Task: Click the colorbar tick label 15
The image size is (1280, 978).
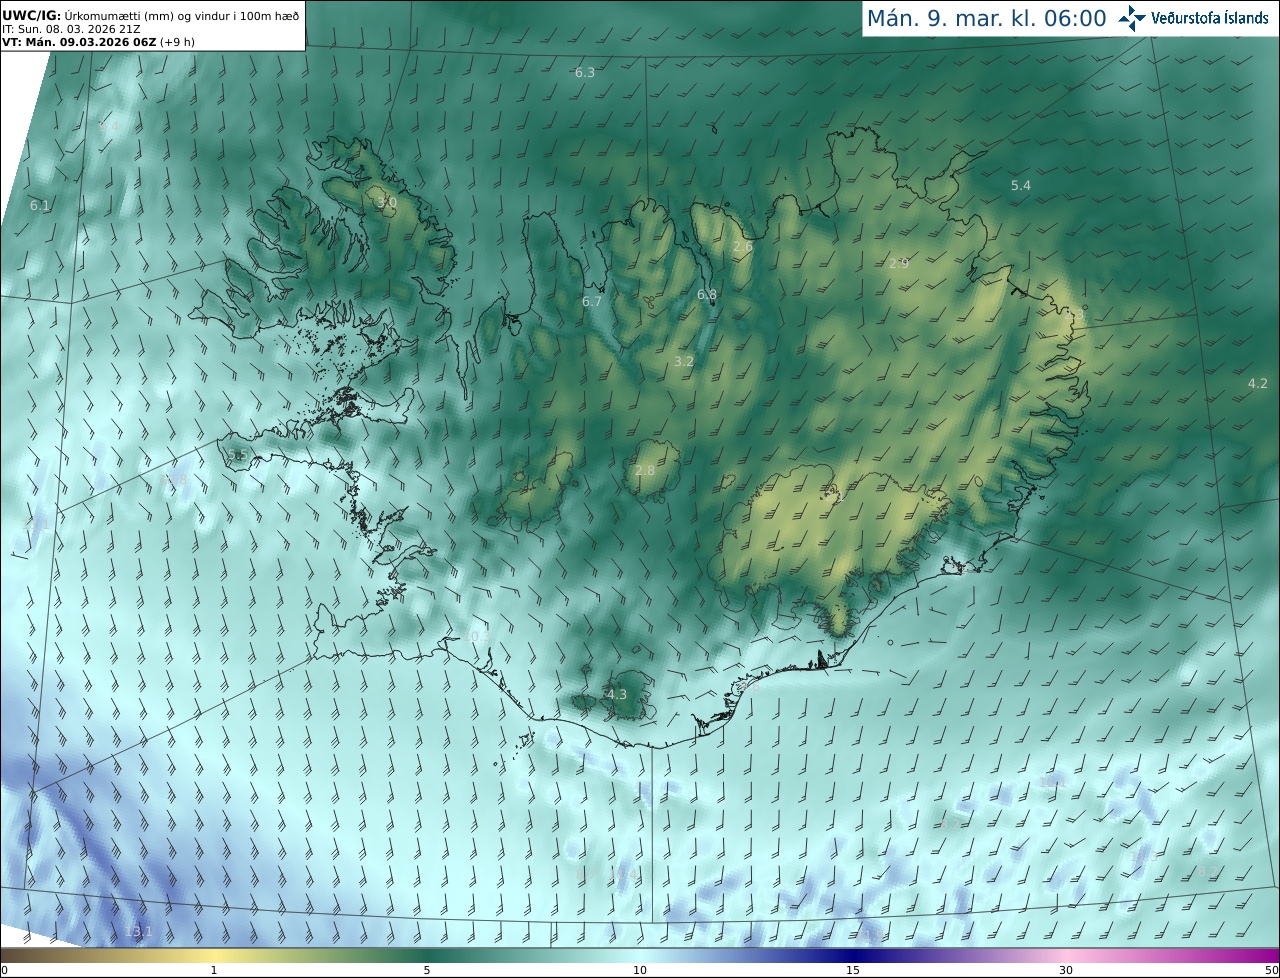Action: click(853, 970)
